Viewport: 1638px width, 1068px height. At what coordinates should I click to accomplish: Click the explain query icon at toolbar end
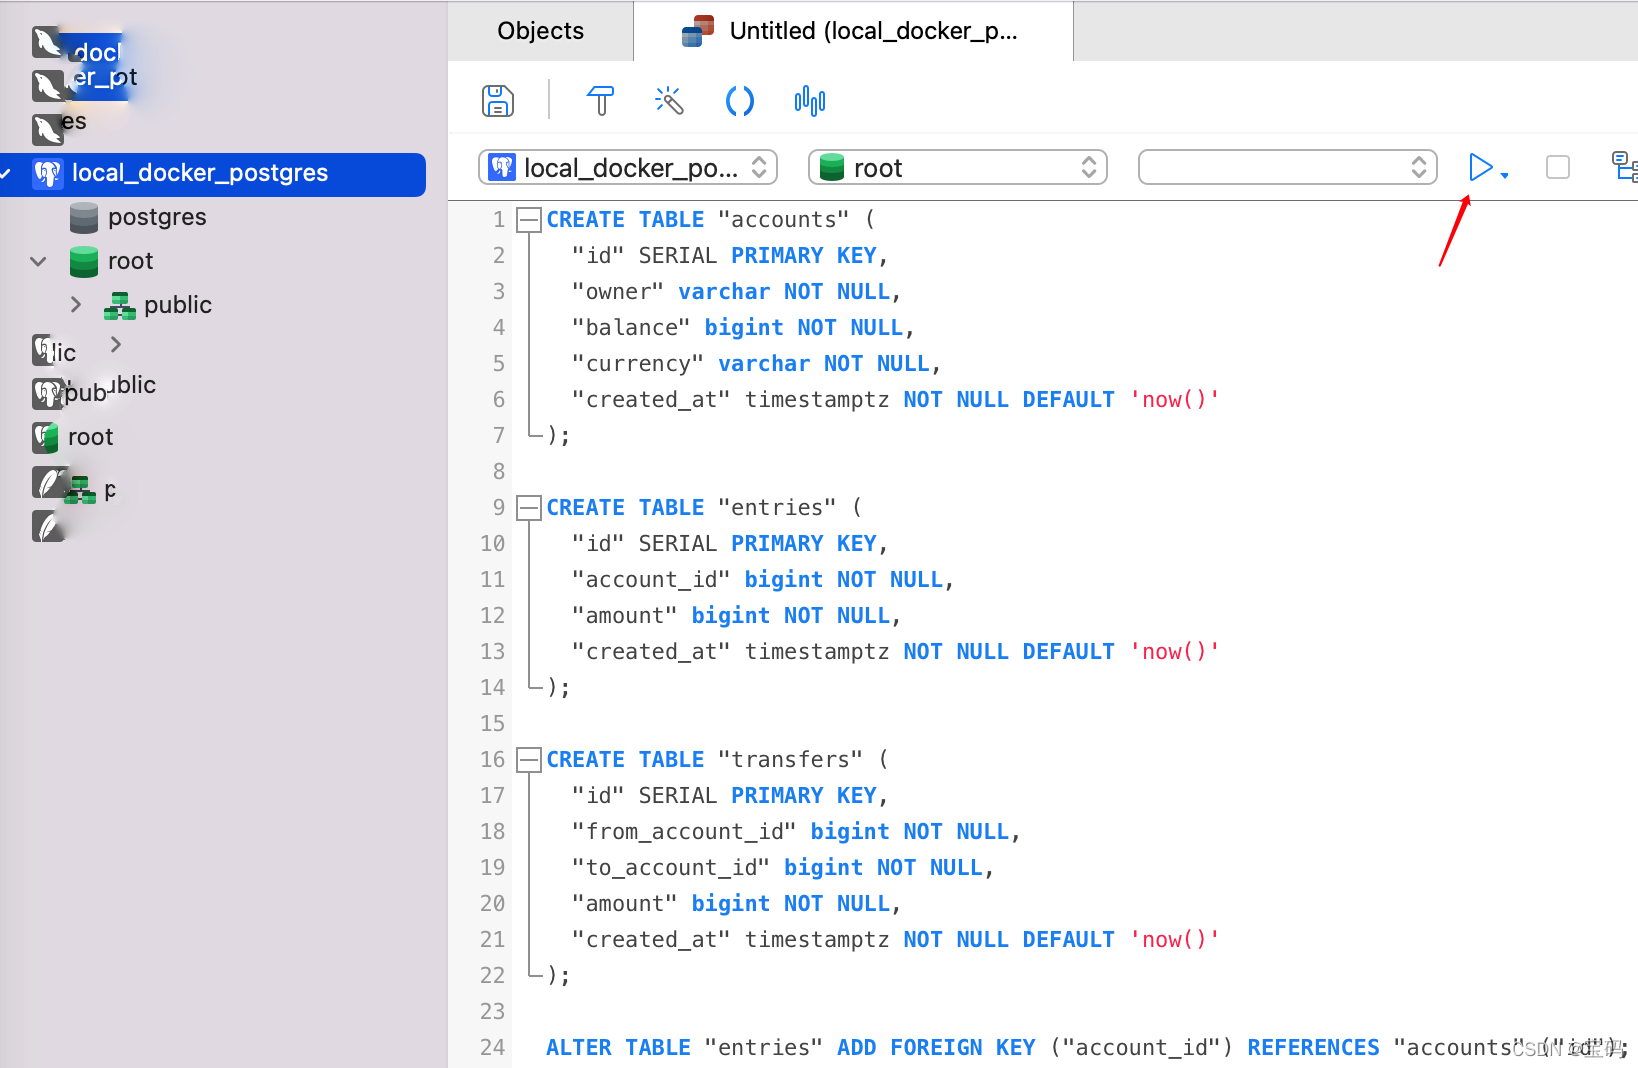pyautogui.click(x=1624, y=167)
